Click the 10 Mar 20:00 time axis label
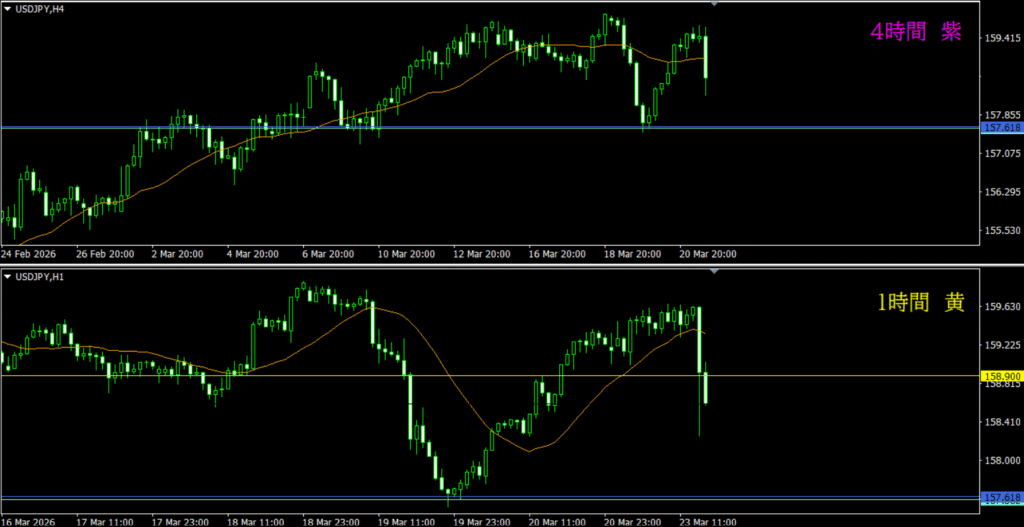 tap(405, 254)
